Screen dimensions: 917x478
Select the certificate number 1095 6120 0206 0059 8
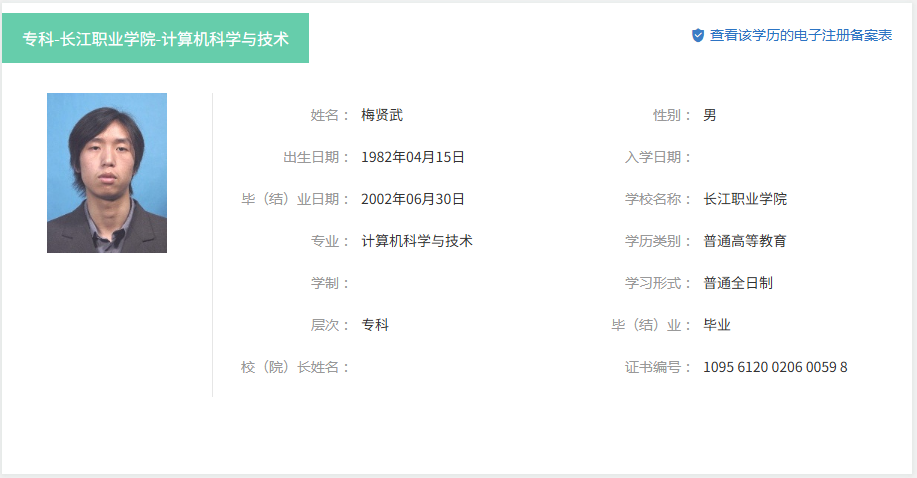click(x=775, y=367)
